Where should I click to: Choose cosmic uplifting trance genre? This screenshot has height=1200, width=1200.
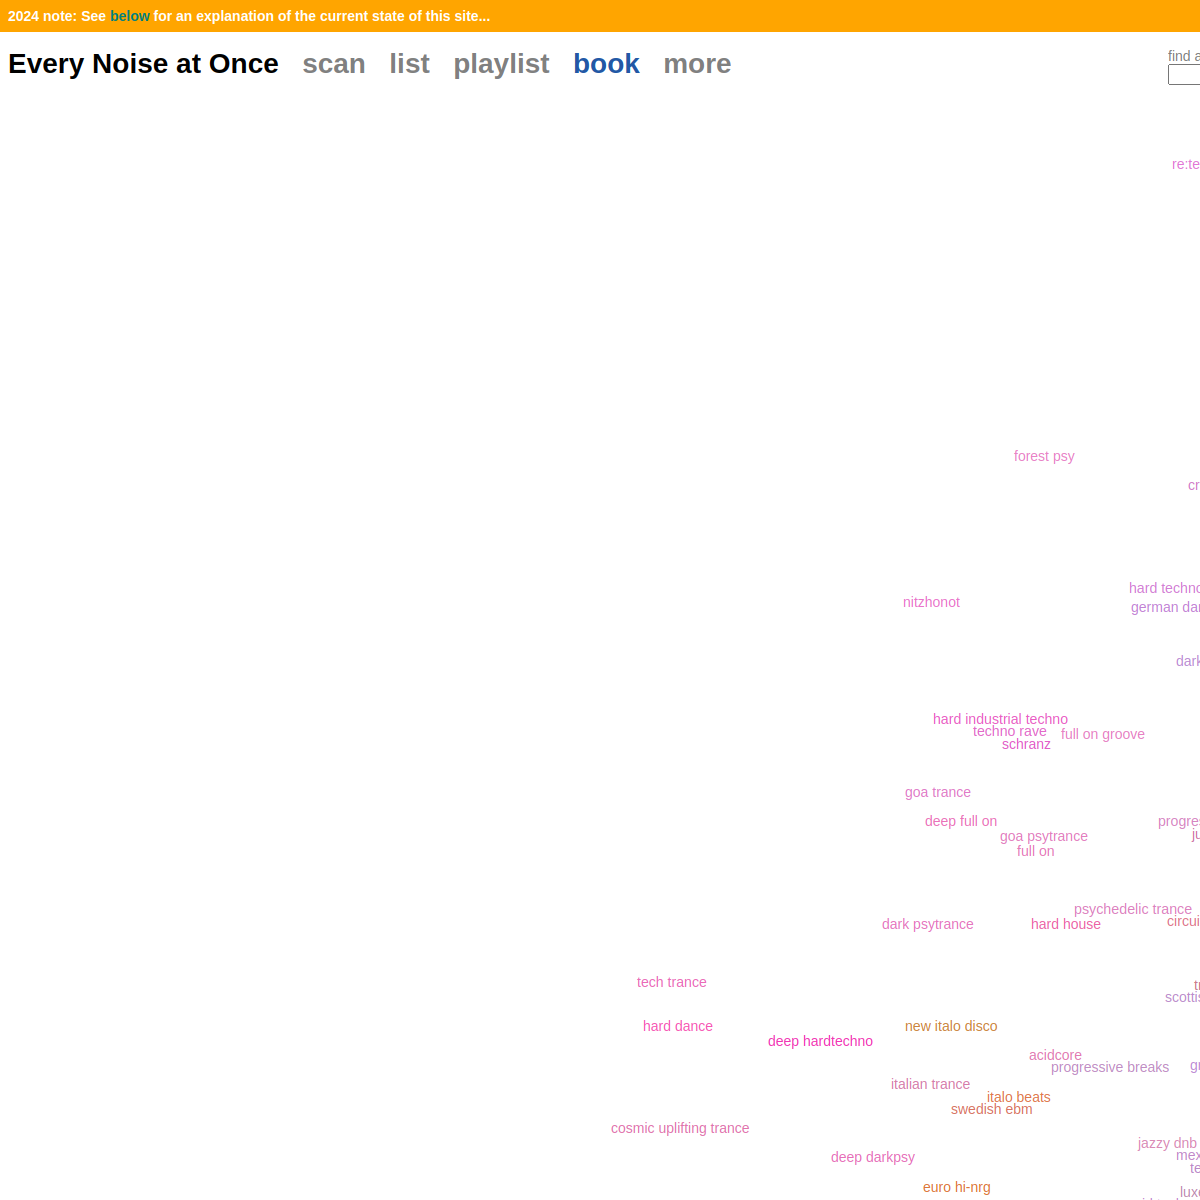679,1128
